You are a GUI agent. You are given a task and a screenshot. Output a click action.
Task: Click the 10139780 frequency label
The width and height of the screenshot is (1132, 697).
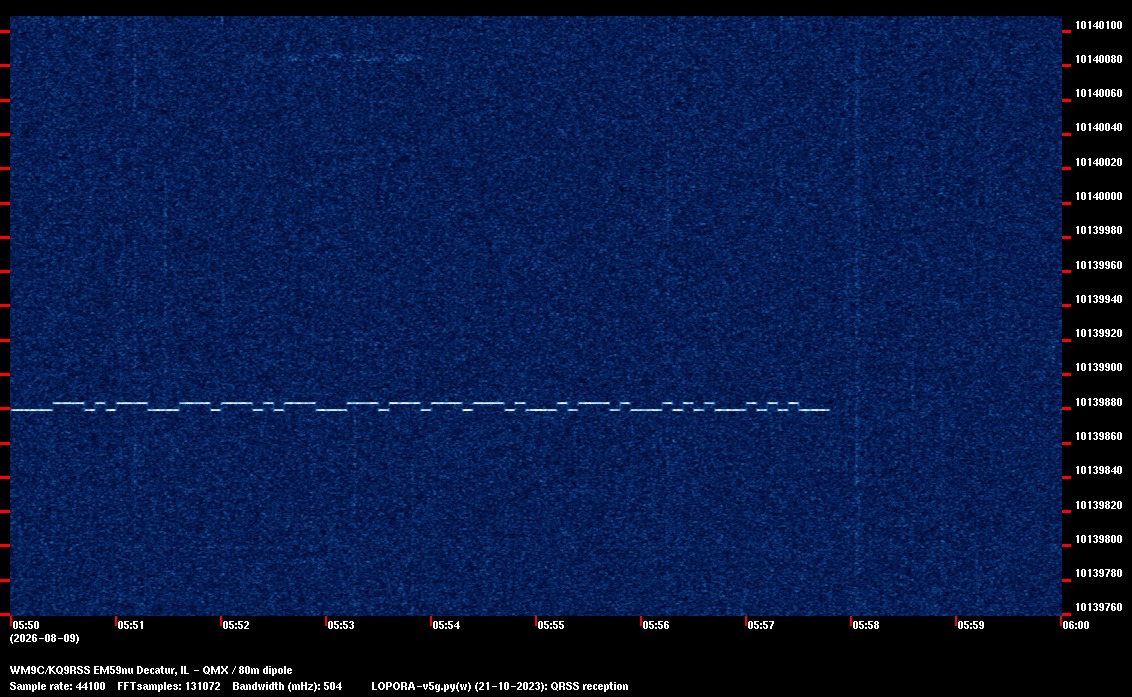(x=1099, y=573)
